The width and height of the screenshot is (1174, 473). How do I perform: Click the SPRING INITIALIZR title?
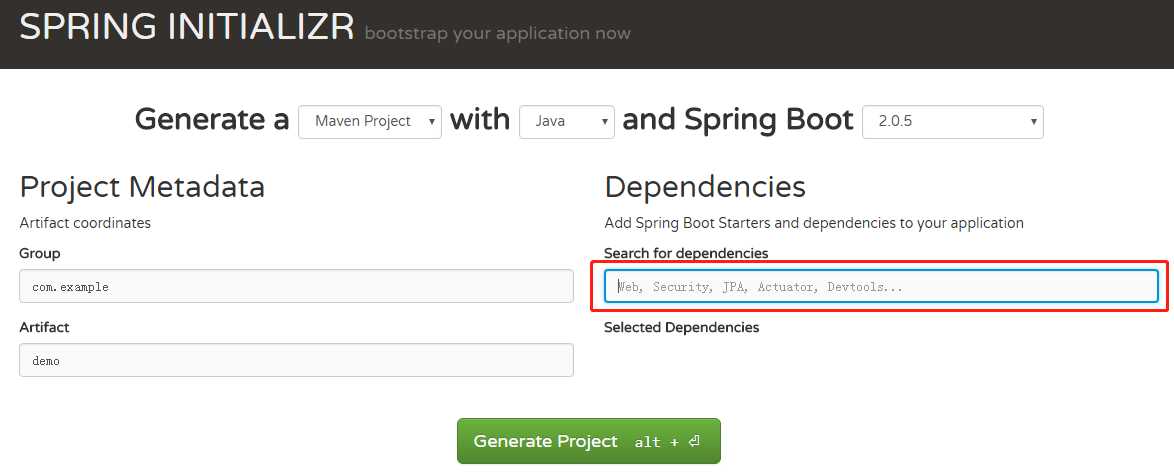pos(186,28)
